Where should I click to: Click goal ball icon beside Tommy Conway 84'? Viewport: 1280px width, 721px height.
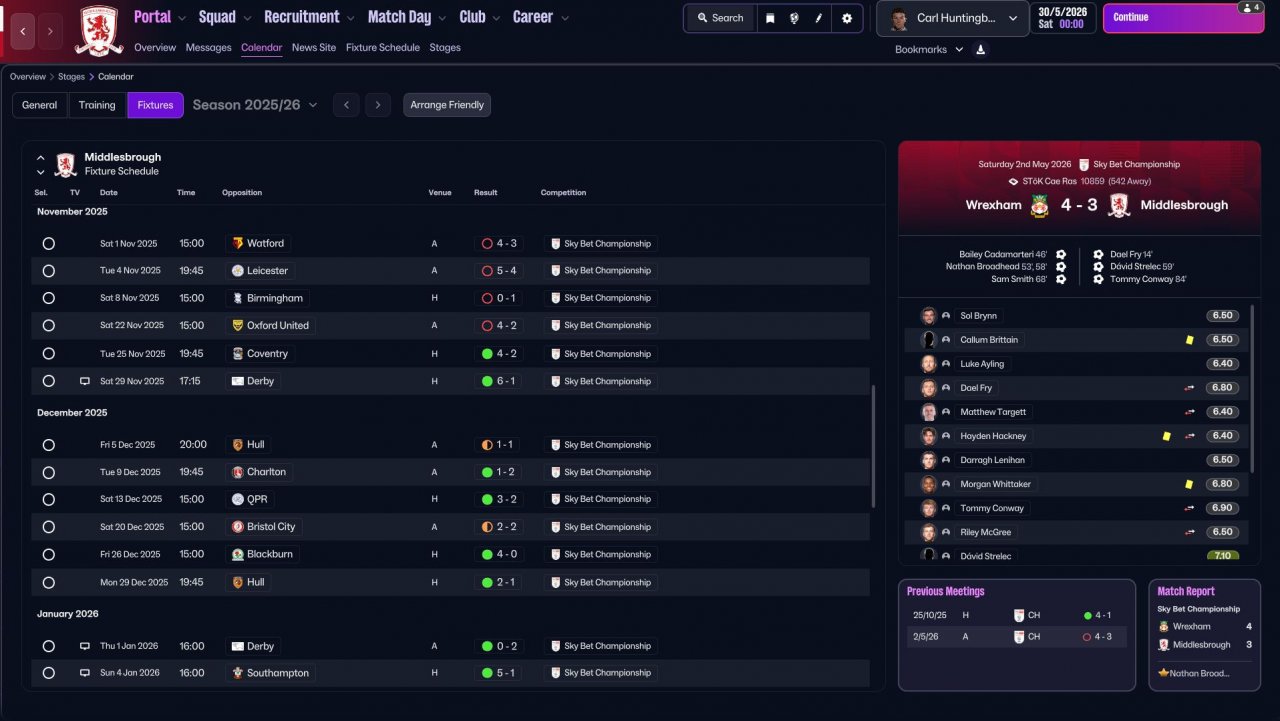1099,279
